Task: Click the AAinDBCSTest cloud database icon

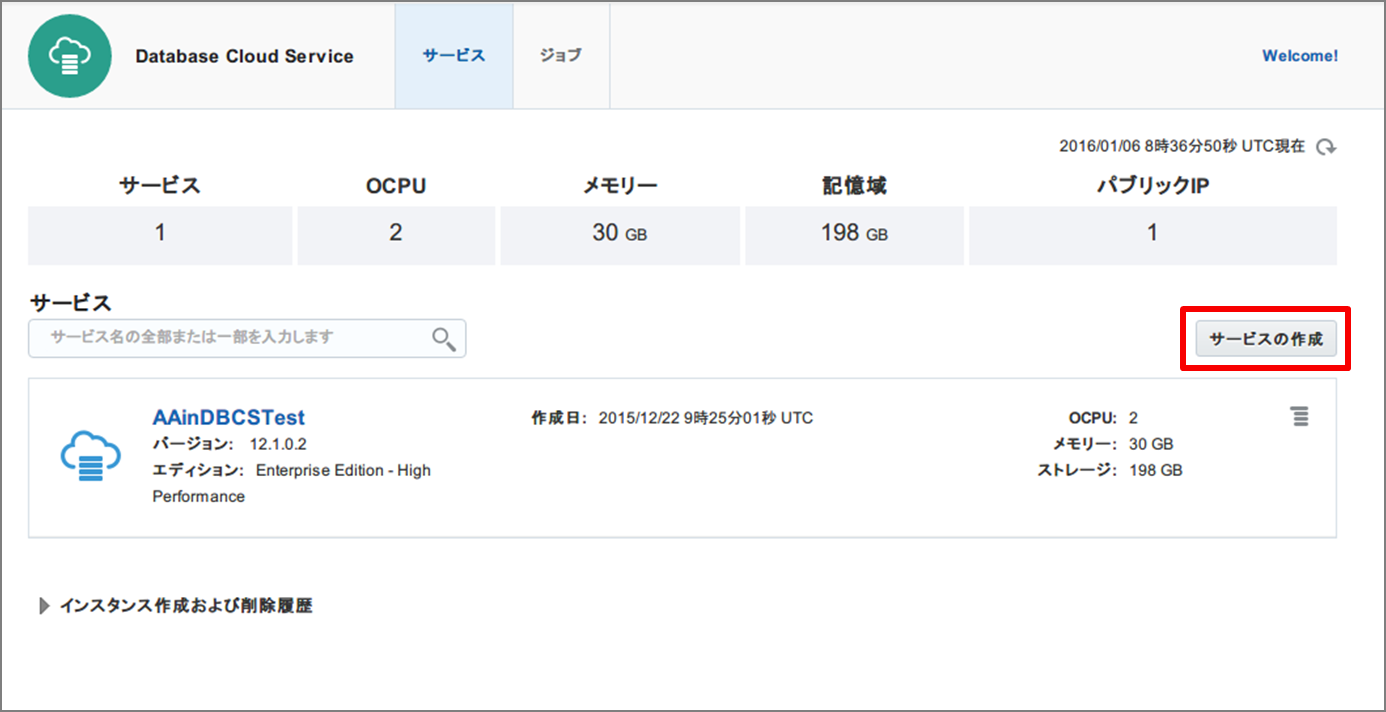Action: [x=91, y=456]
